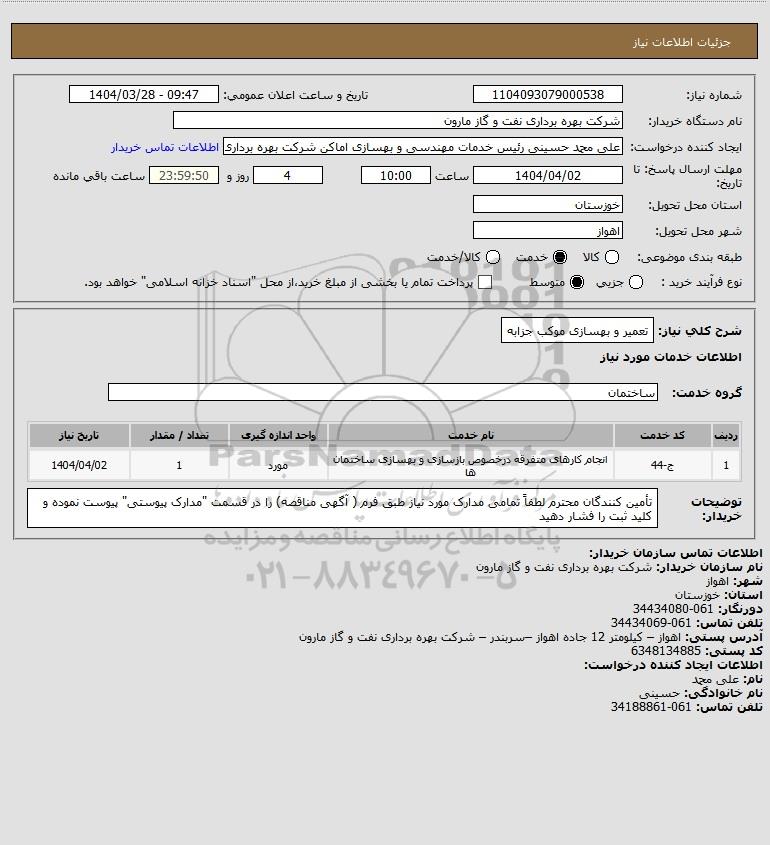Click the واحد اندازه گیری column header

click(x=278, y=435)
